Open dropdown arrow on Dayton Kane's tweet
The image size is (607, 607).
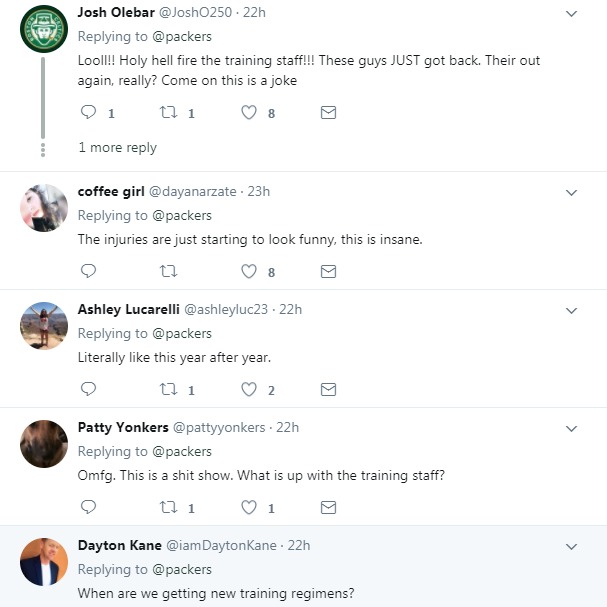pyautogui.click(x=572, y=547)
